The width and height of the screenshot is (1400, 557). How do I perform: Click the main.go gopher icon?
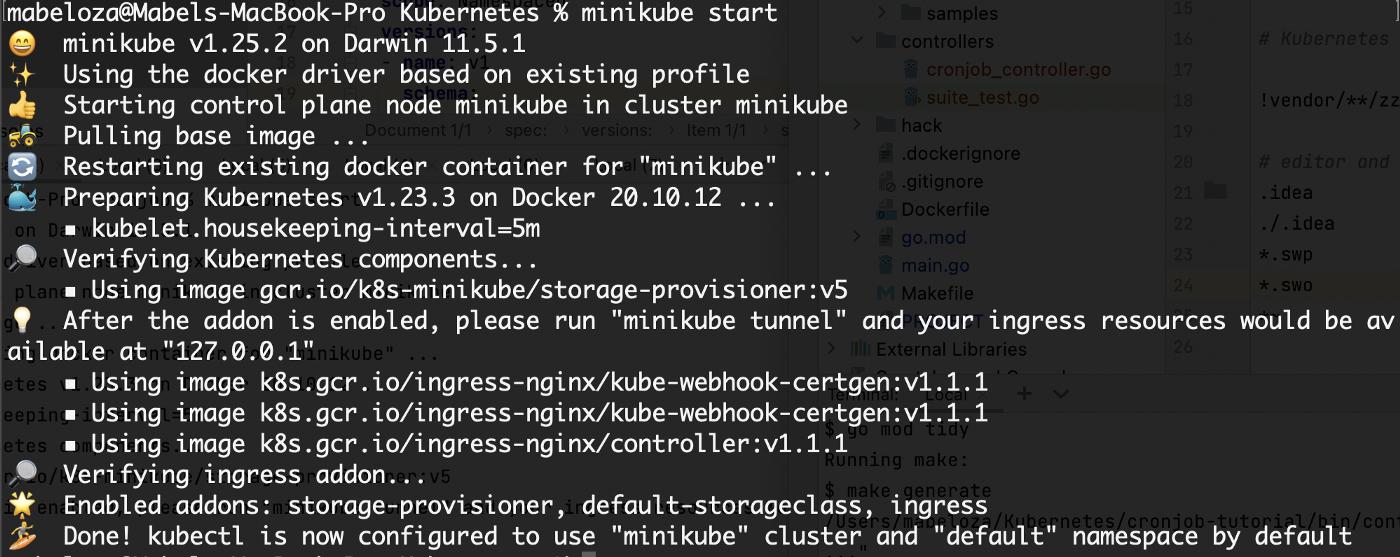[886, 266]
